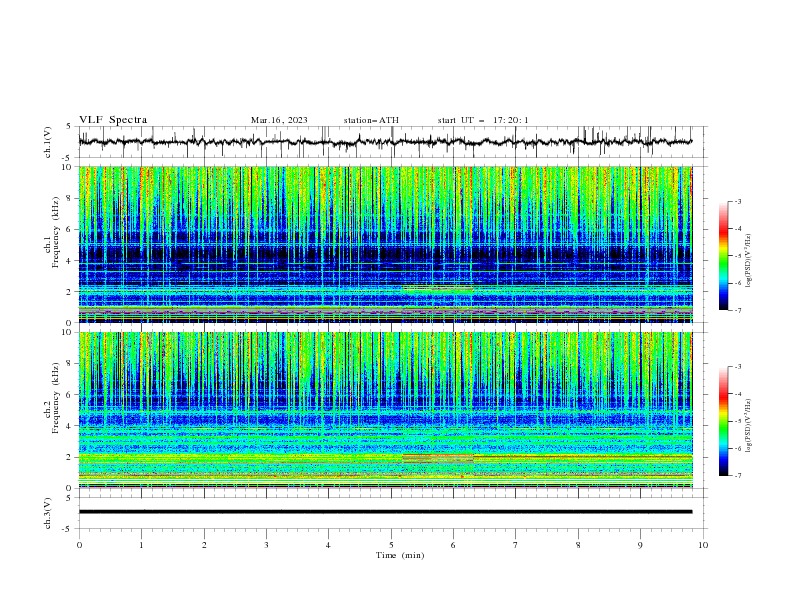Click time axis tick label "7"

516,545
